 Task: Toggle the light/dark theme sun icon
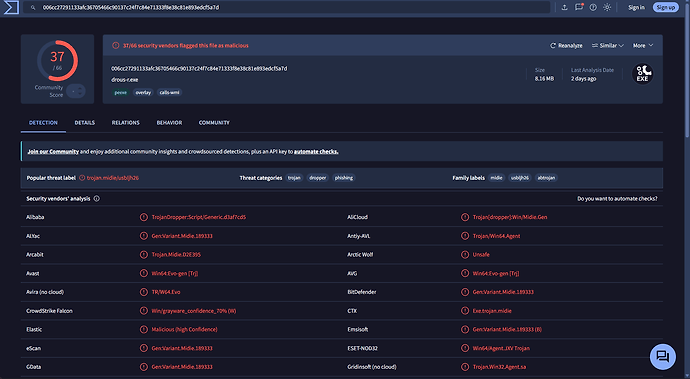(x=607, y=7)
